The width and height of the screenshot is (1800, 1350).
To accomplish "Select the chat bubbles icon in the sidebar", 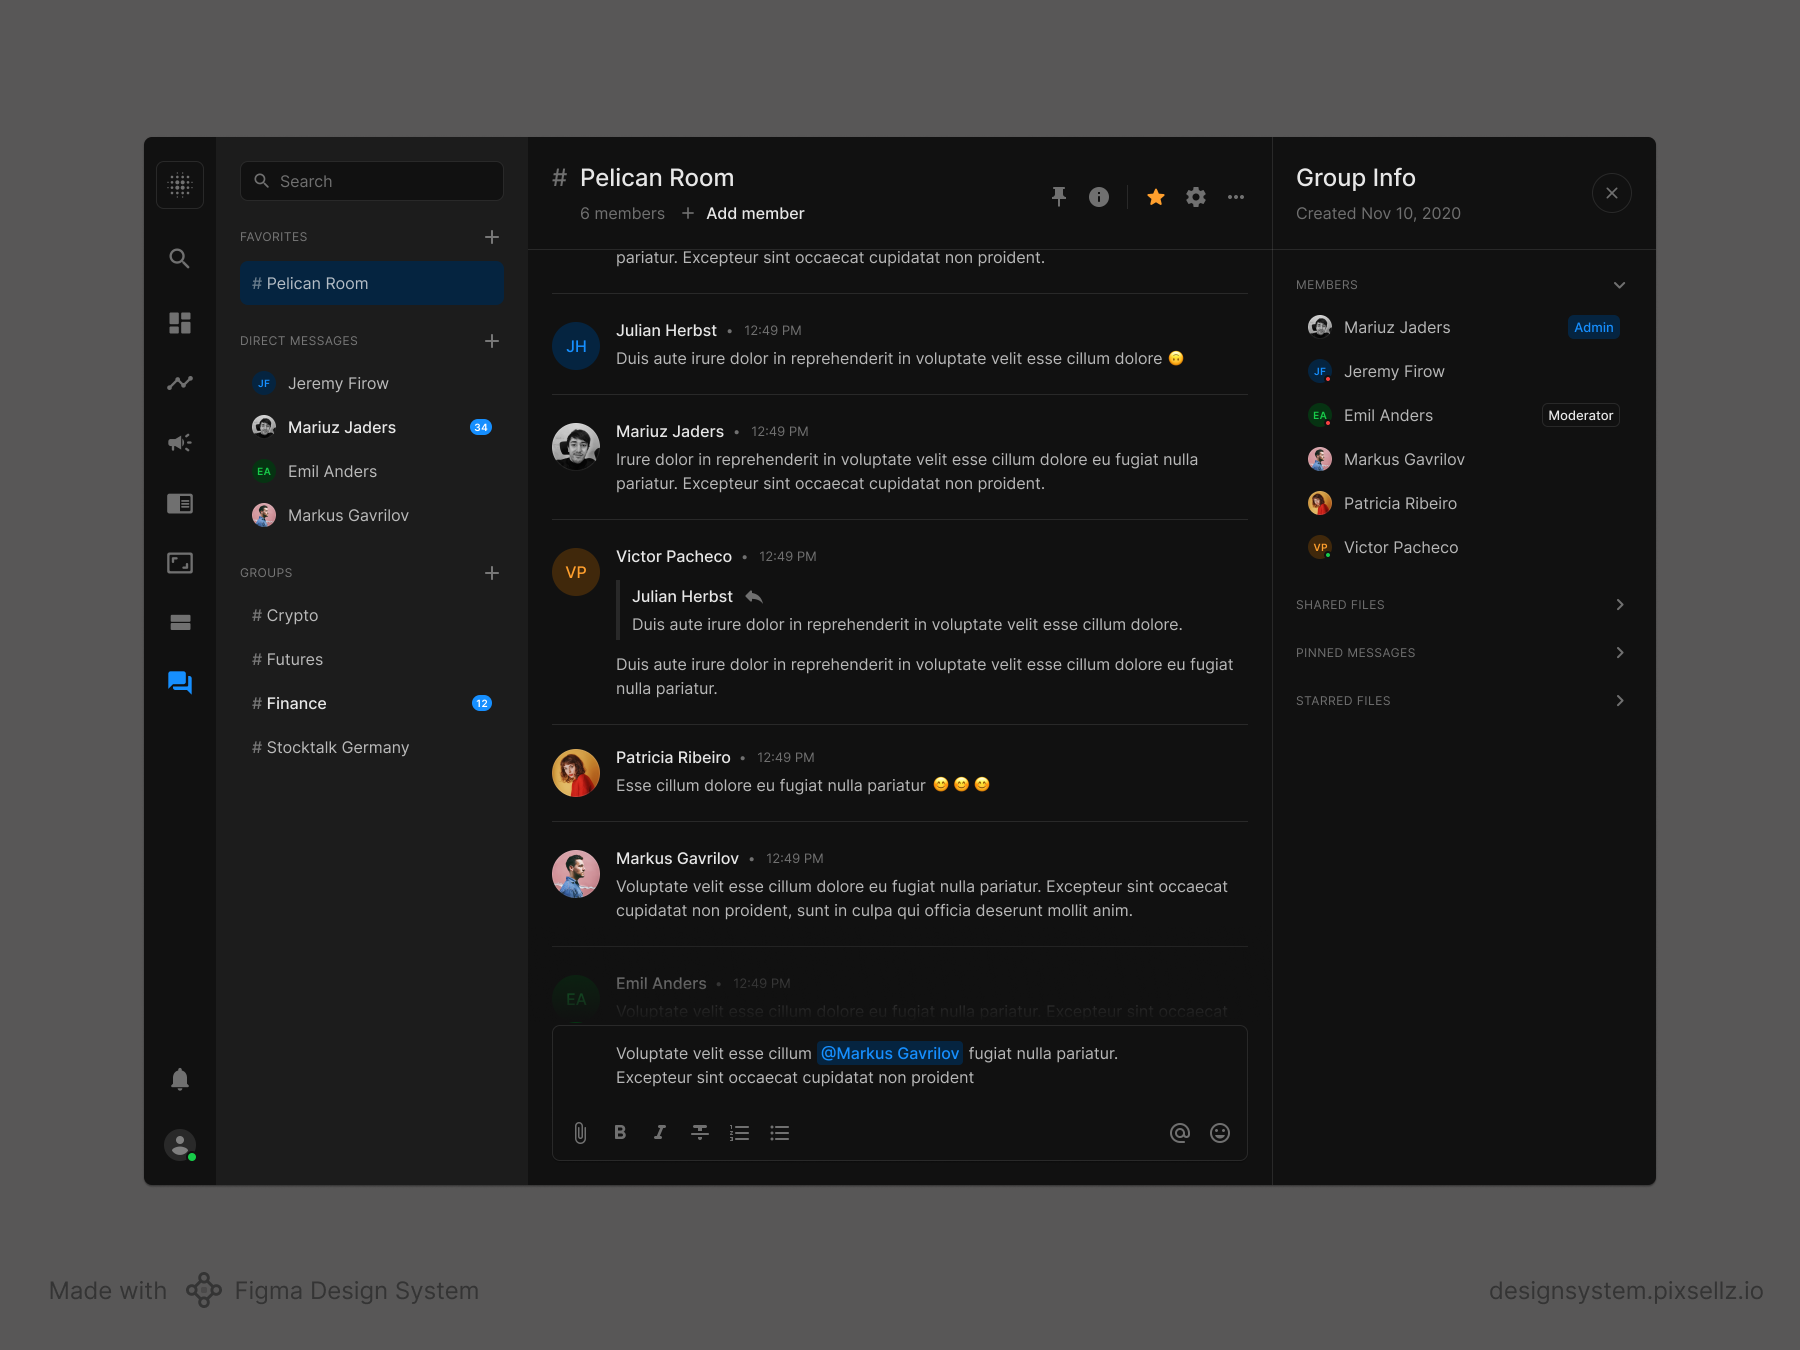I will (x=180, y=682).
